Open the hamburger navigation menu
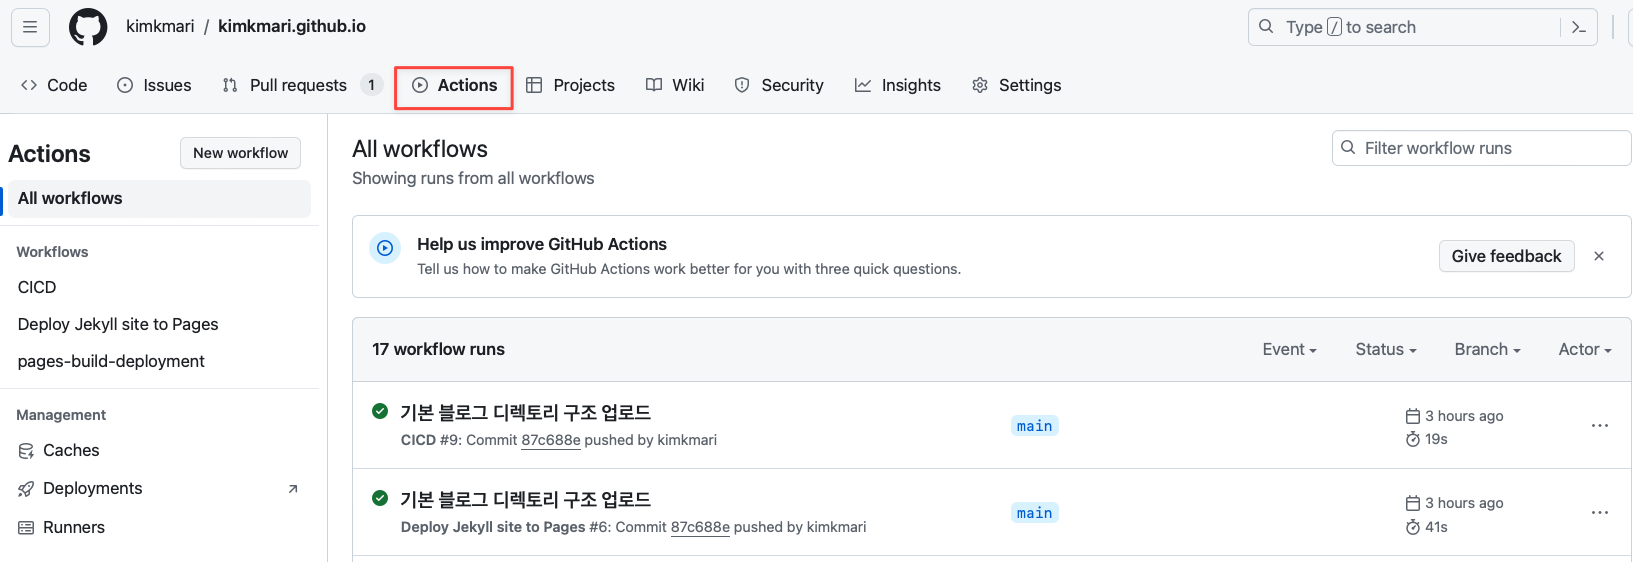Screen dimensions: 1633x562 pyautogui.click(x=30, y=27)
